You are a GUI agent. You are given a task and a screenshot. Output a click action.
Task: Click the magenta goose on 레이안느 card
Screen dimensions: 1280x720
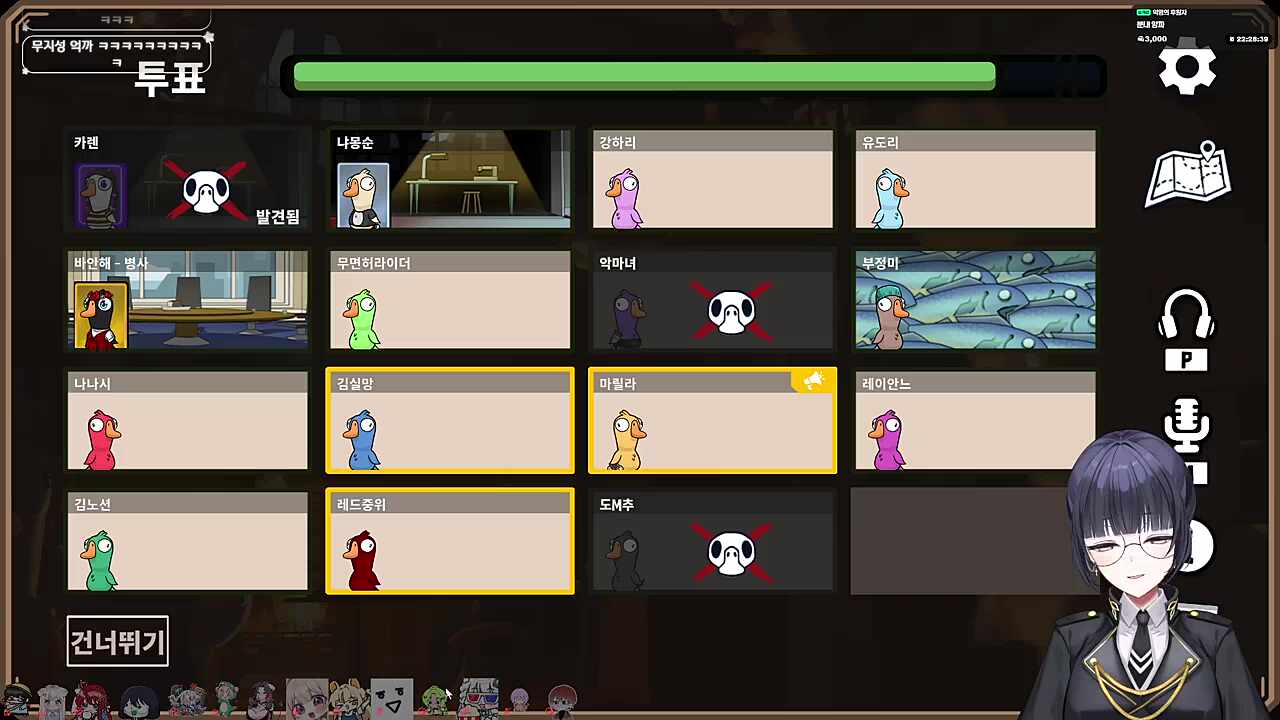[x=888, y=439]
